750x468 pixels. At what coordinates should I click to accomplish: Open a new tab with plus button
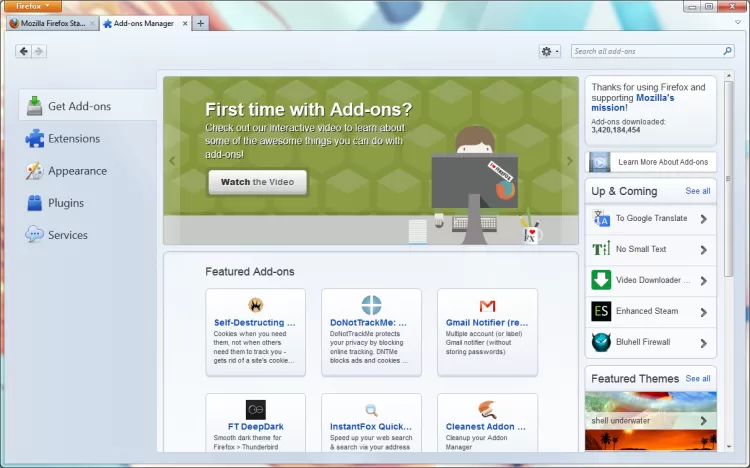(x=200, y=23)
